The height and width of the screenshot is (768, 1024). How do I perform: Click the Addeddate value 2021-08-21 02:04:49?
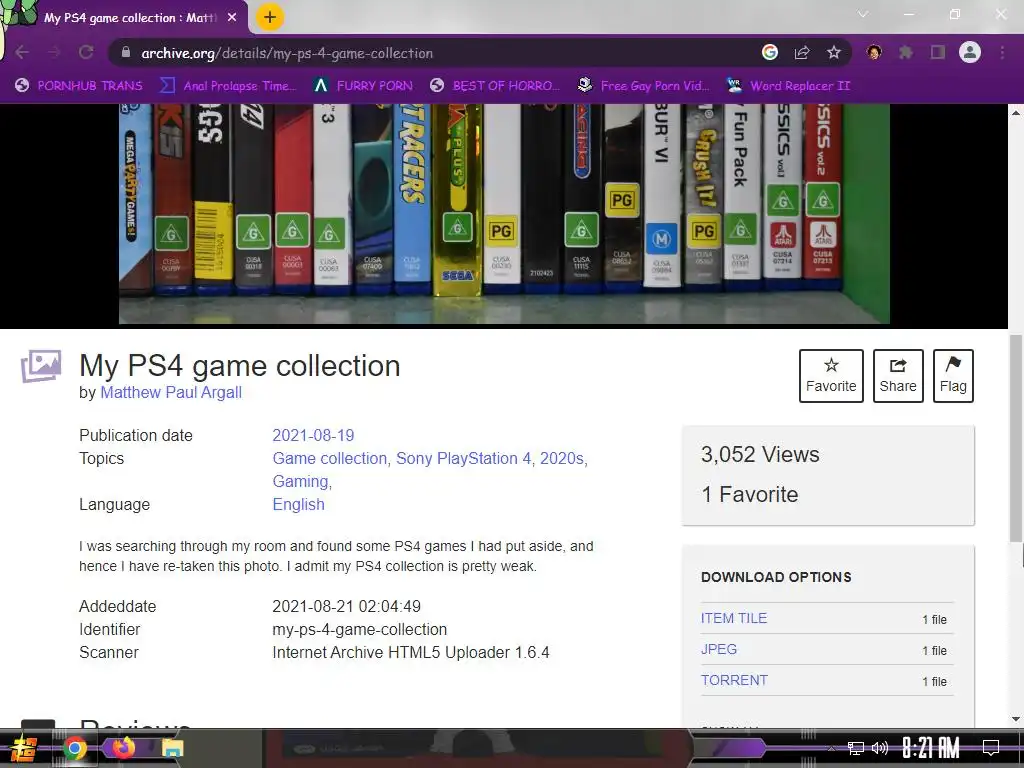coord(347,607)
